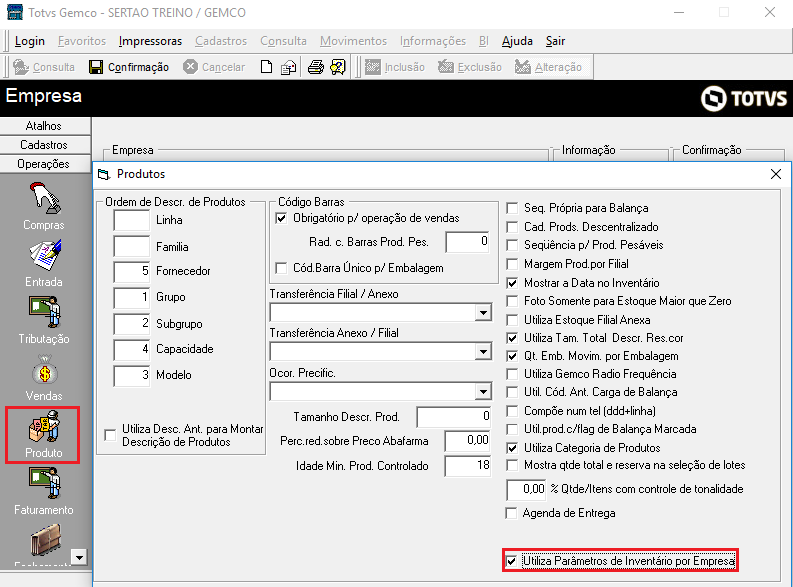The height and width of the screenshot is (587, 793).
Task: Click the Consulta toolbar button
Action: [43, 67]
